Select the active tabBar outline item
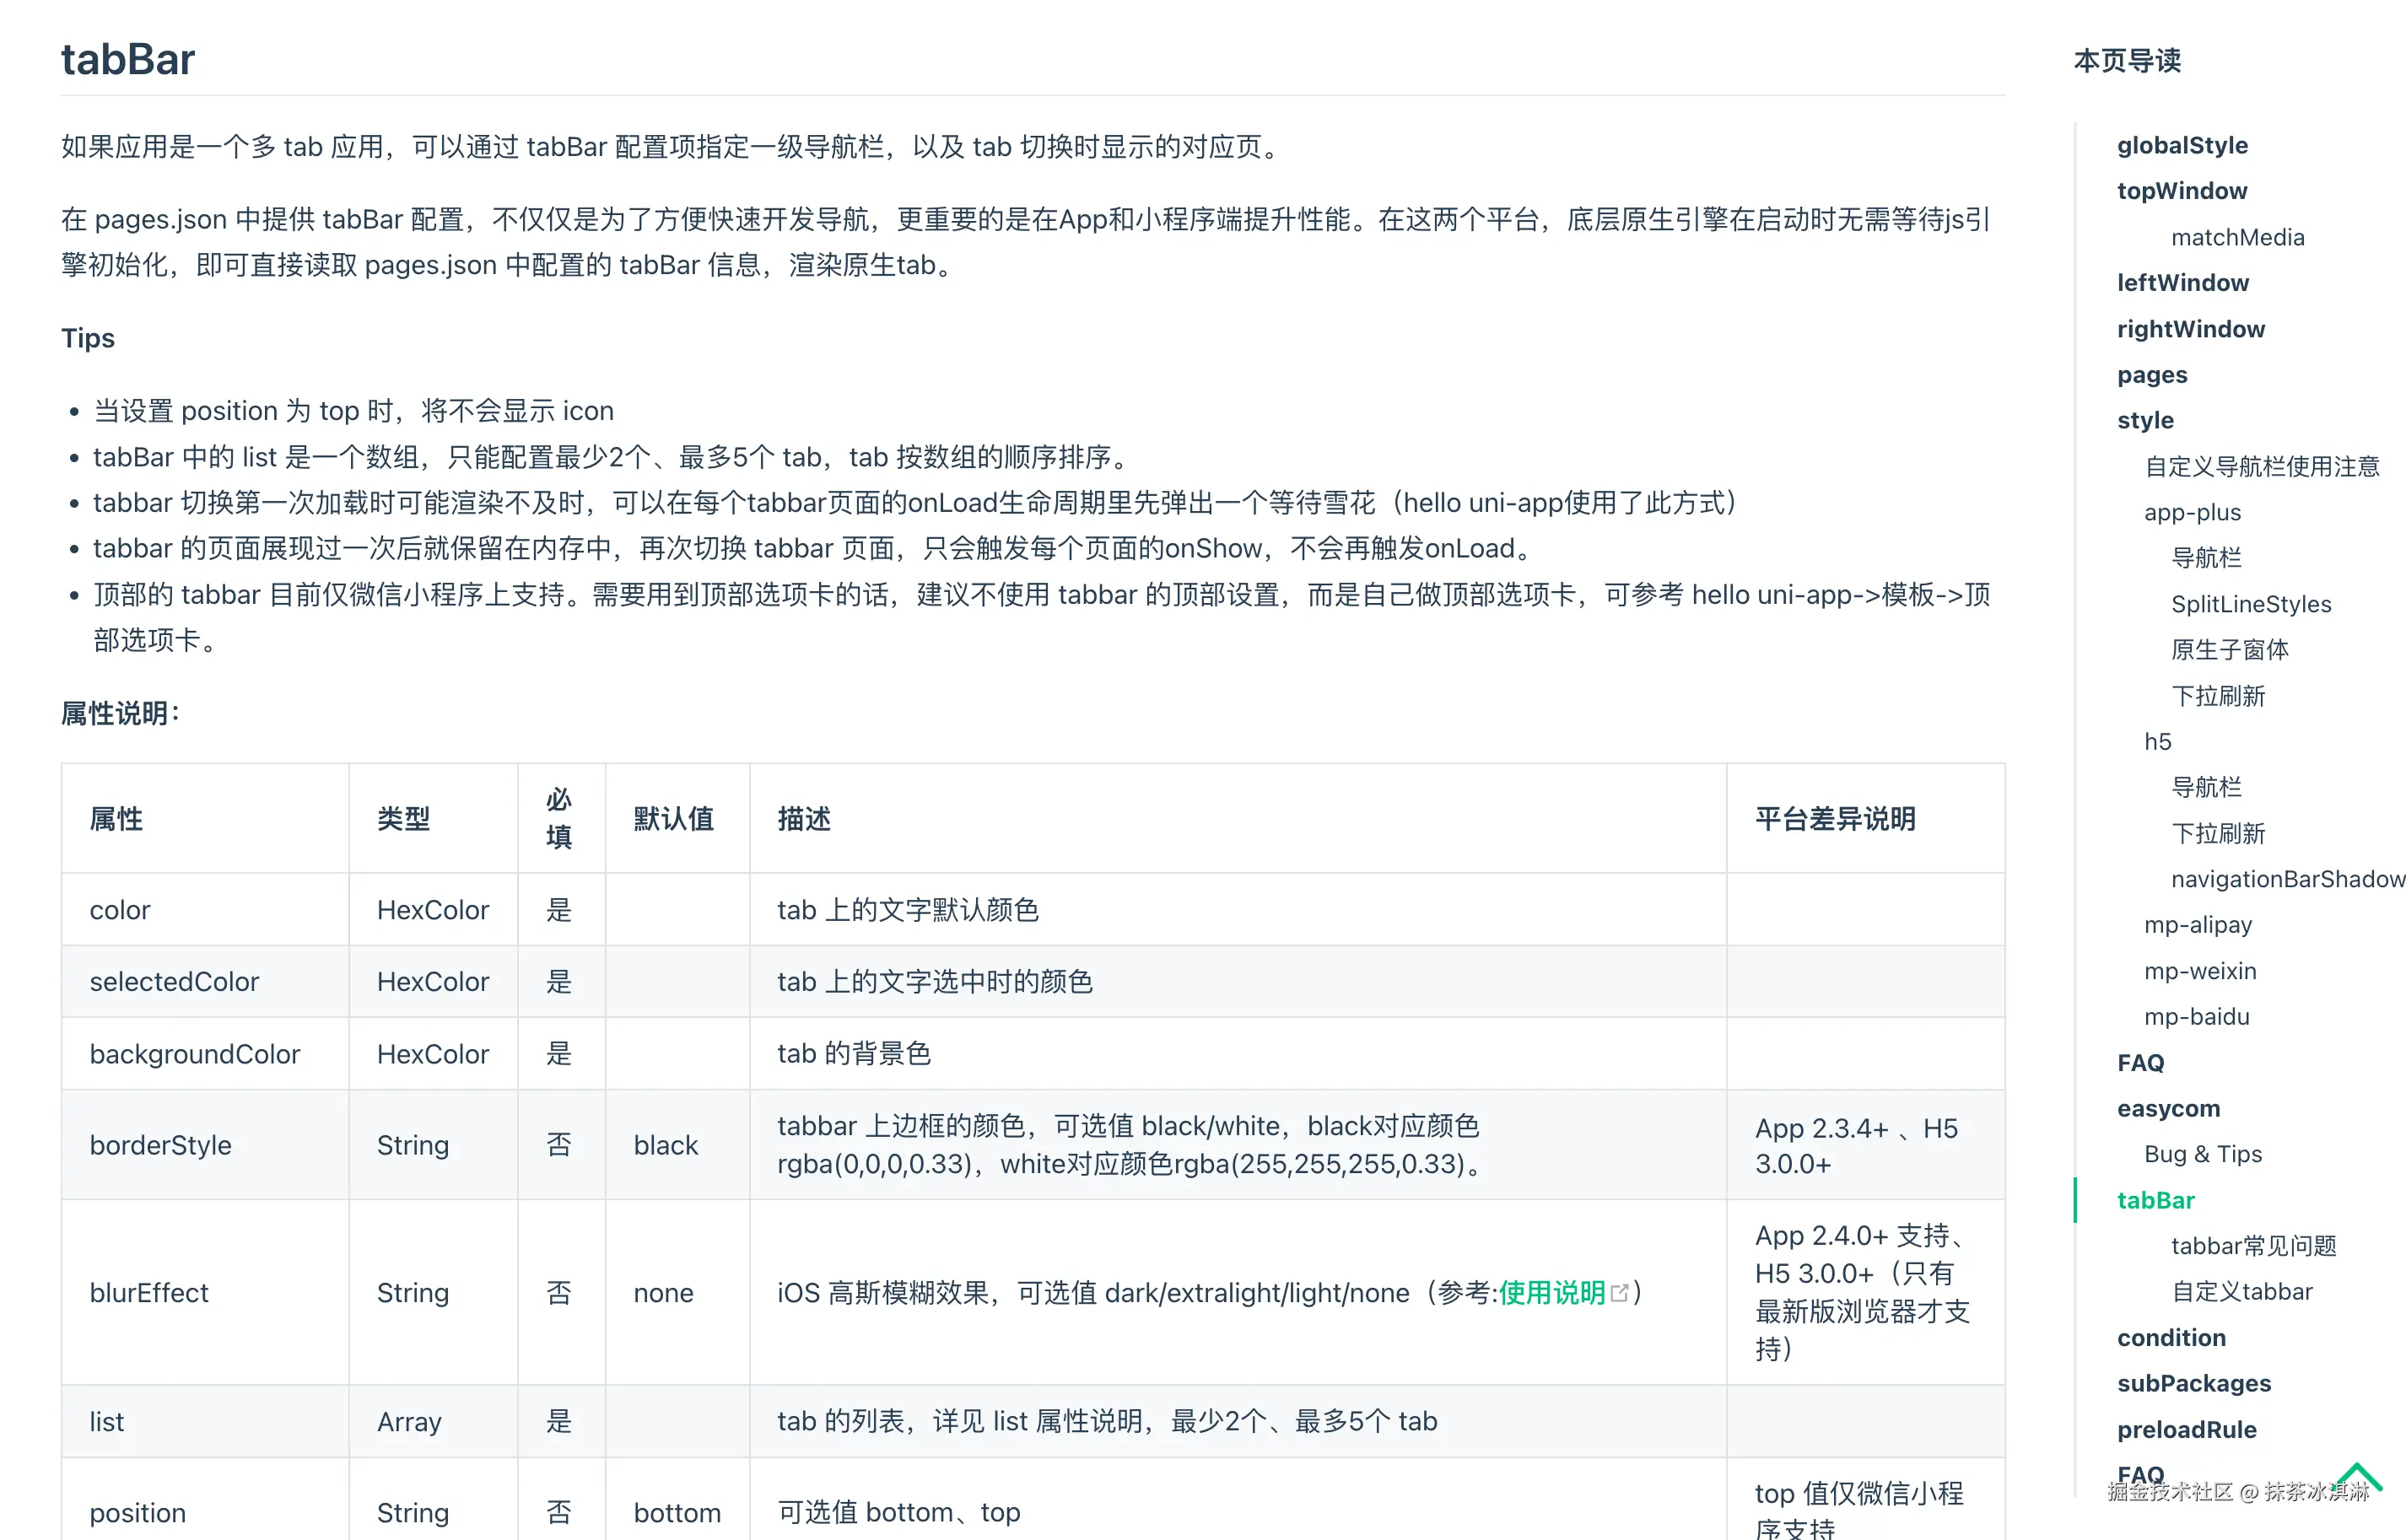2406x1540 pixels. [2155, 1200]
